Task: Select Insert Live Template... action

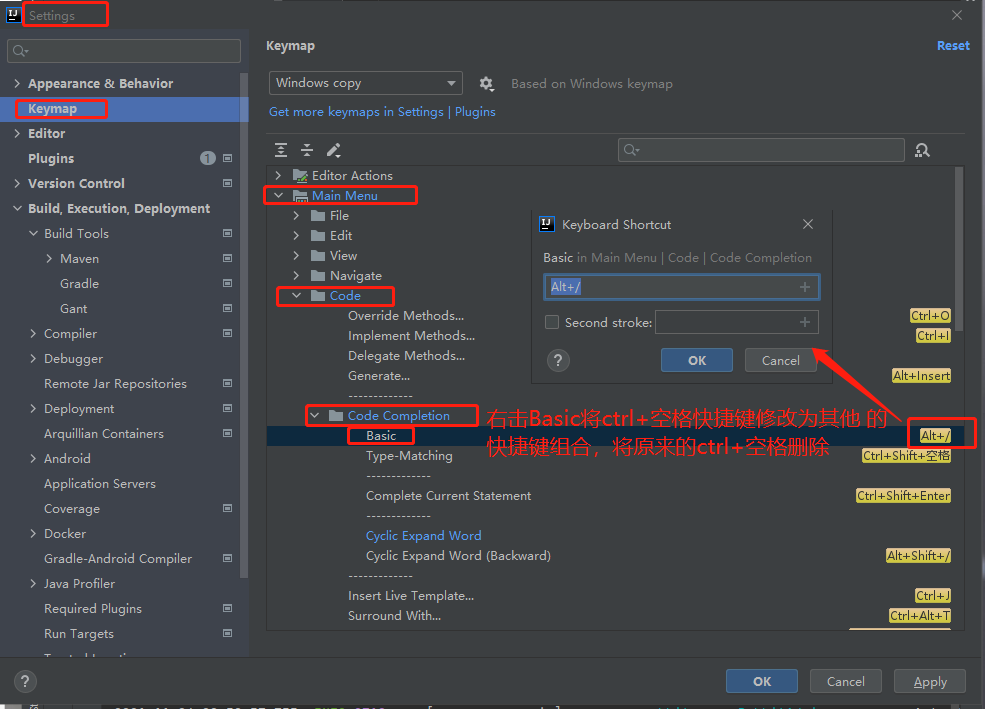Action: [411, 596]
